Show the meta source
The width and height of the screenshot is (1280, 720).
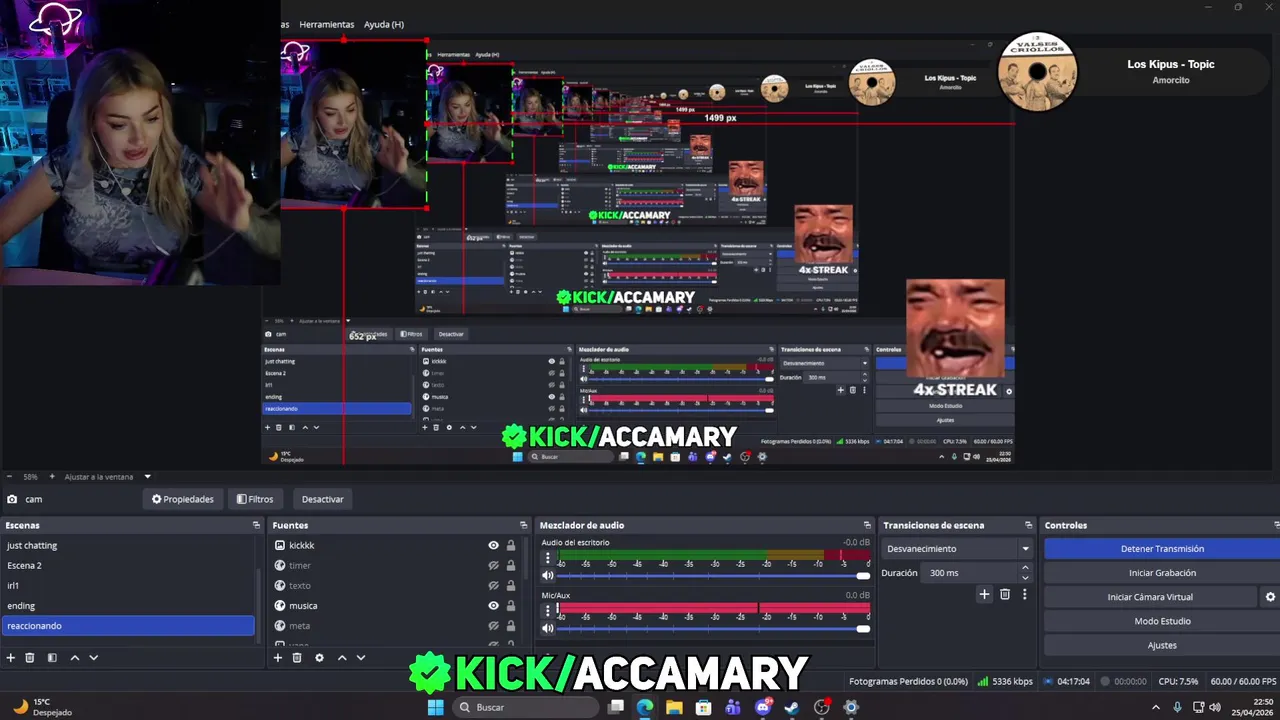click(493, 626)
